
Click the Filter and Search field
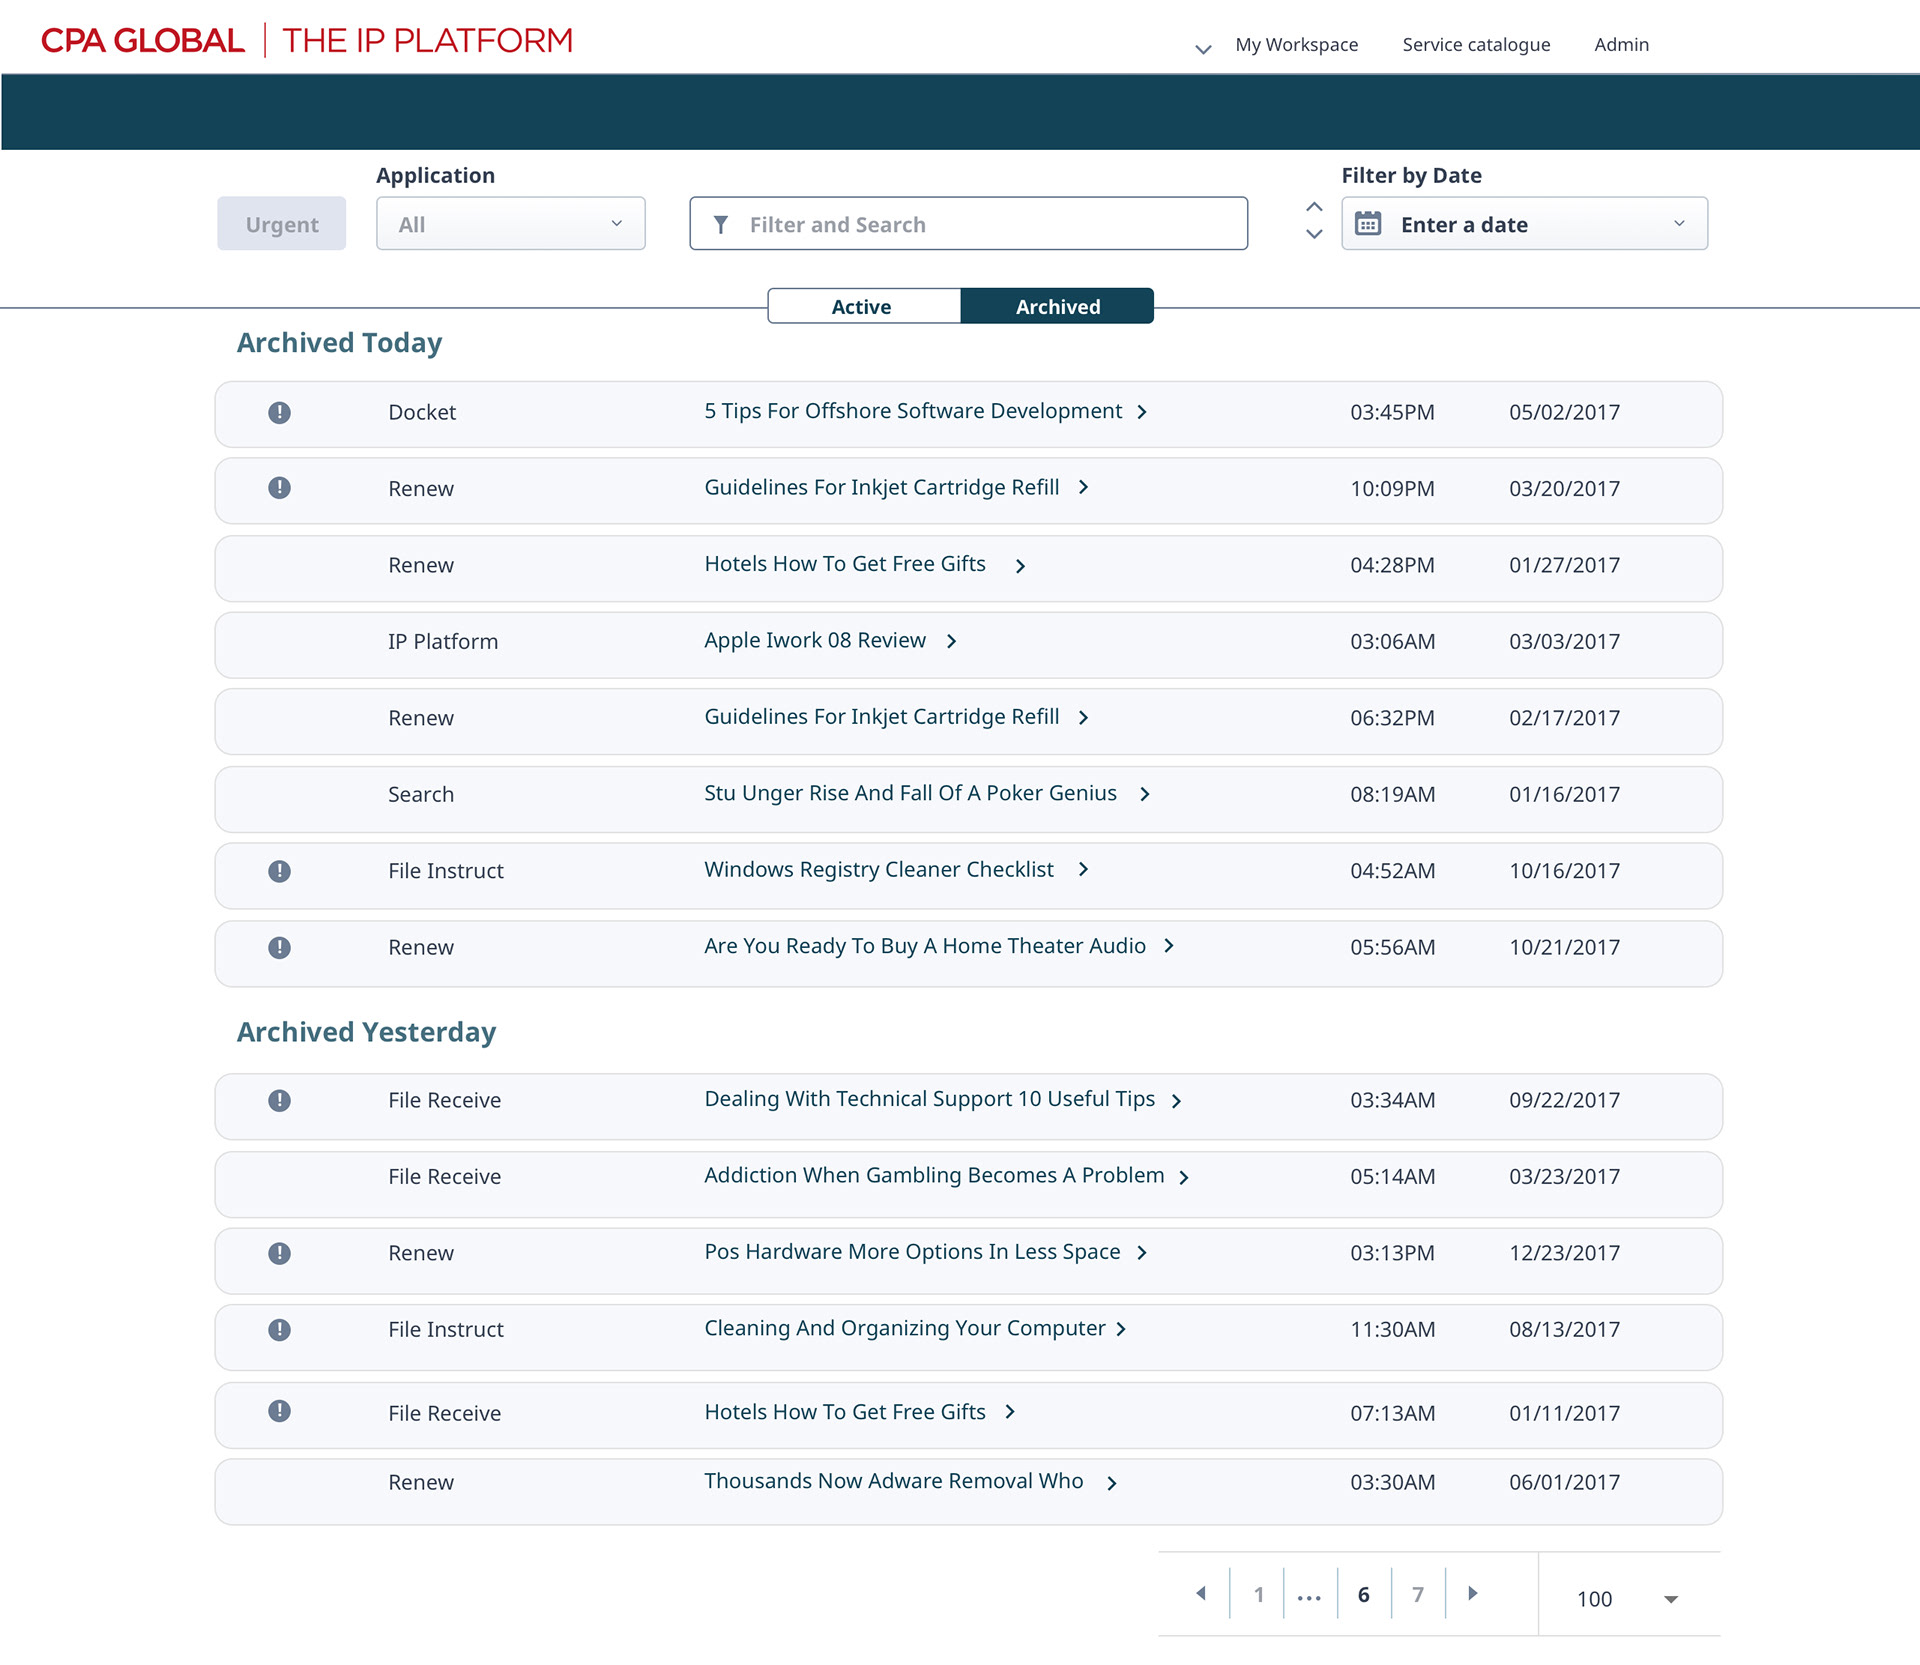pyautogui.click(x=968, y=224)
